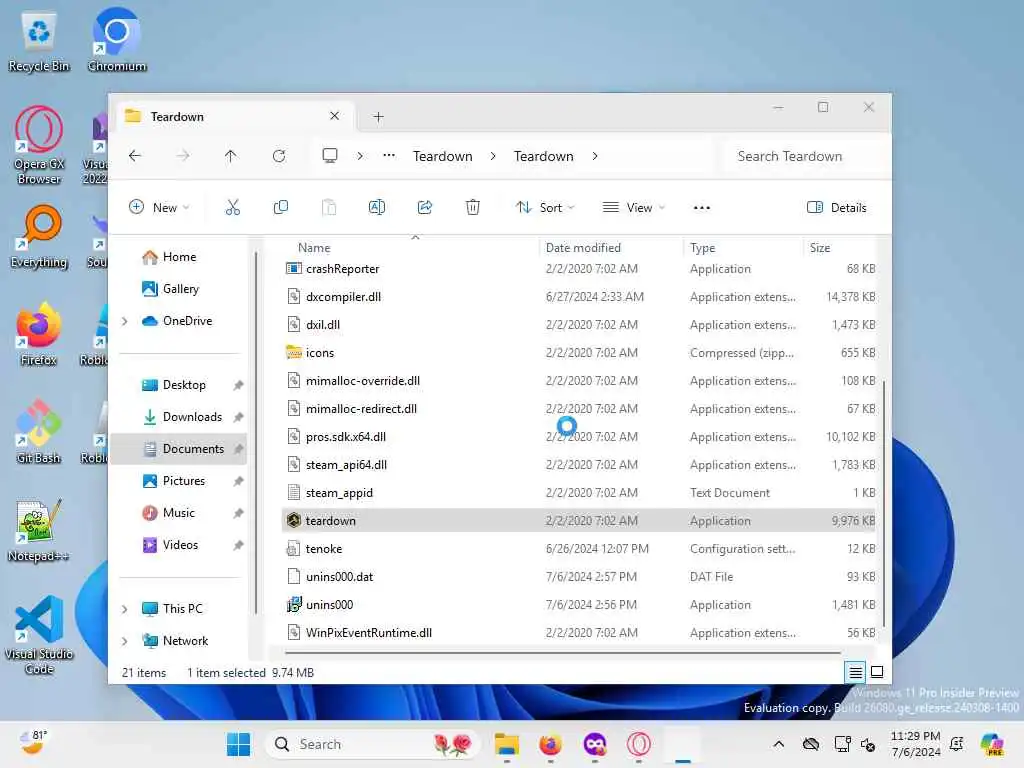Screen dimensions: 1024x768
Task: Open Pictures quick access folder
Action: [184, 481]
